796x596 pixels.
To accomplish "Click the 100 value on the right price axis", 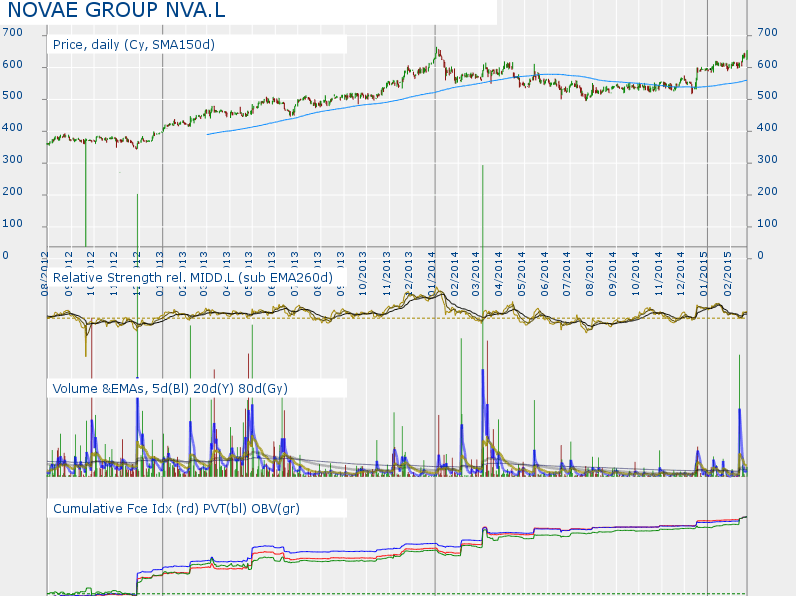I will [x=767, y=223].
